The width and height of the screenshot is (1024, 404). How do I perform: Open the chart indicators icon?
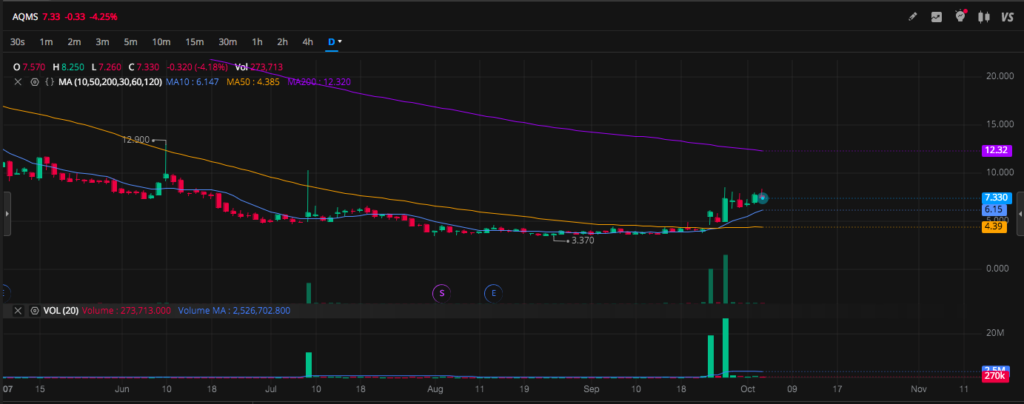(937, 17)
